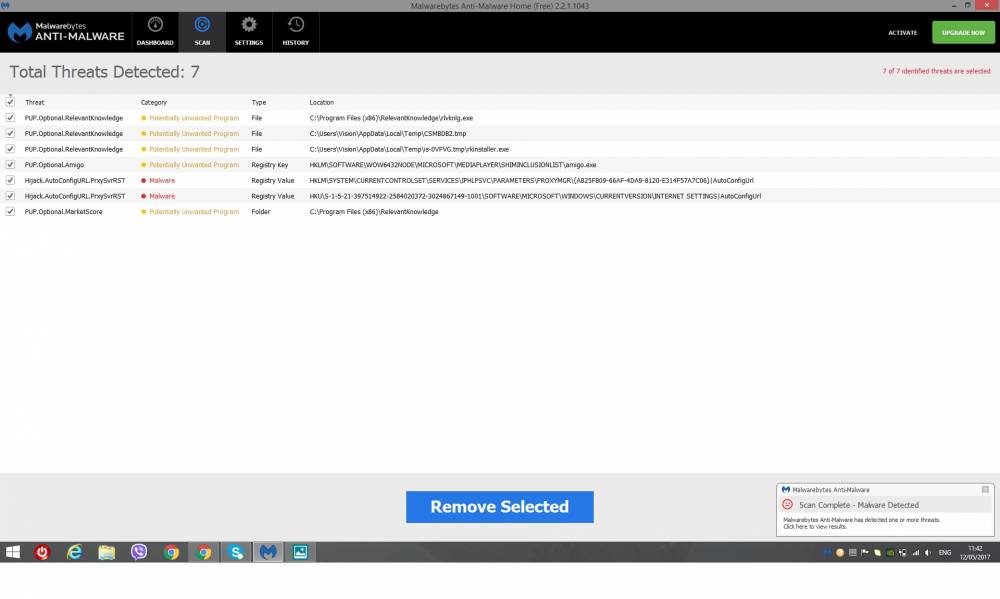Uncheck the HKU AutoConfigUrl hijack checkbox
This screenshot has height=599, width=1000.
click(10, 196)
